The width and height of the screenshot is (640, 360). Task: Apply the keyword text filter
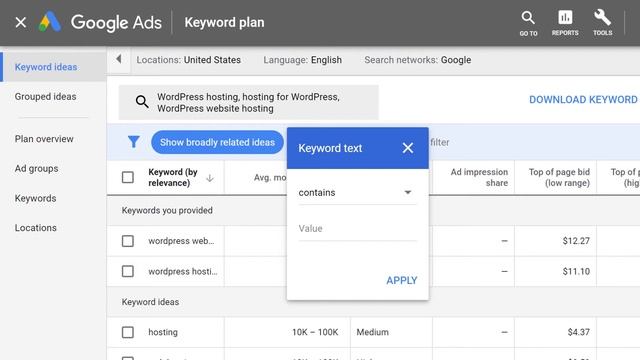pyautogui.click(x=402, y=280)
